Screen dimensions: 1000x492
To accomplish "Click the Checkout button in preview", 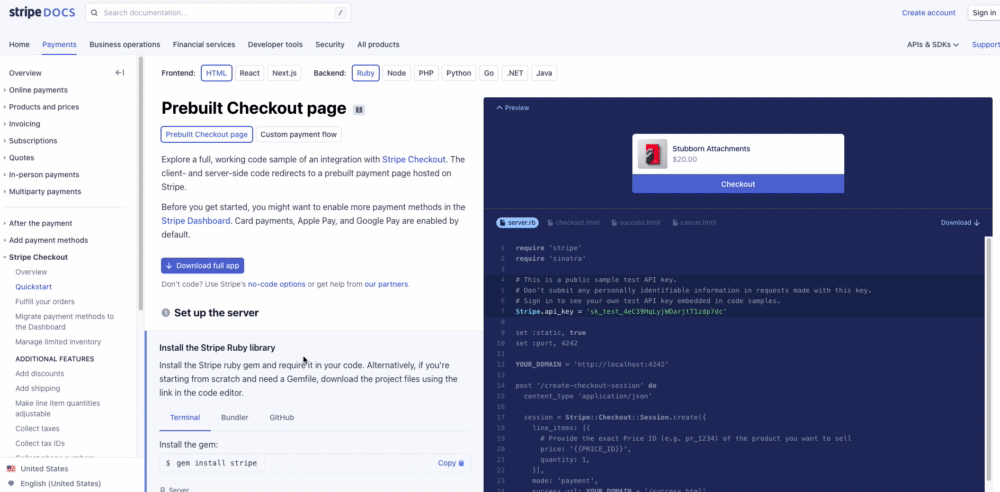I will 738,184.
